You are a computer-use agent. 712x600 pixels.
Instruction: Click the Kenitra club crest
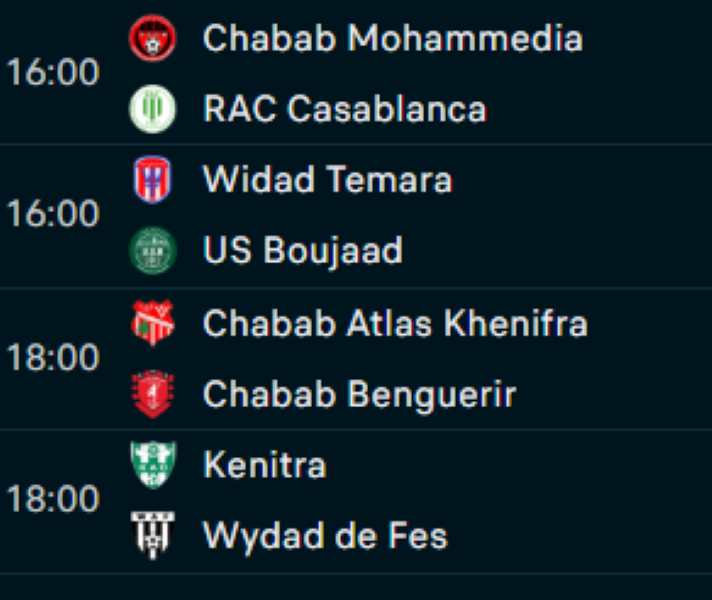click(x=153, y=465)
